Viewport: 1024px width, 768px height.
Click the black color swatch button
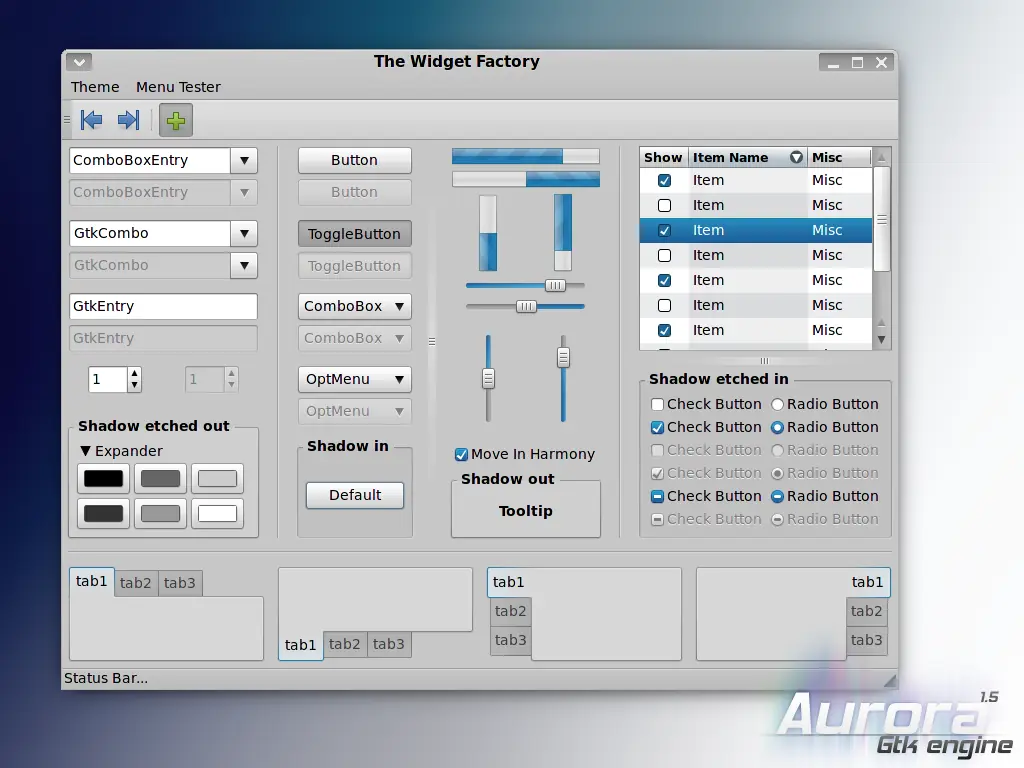103,479
